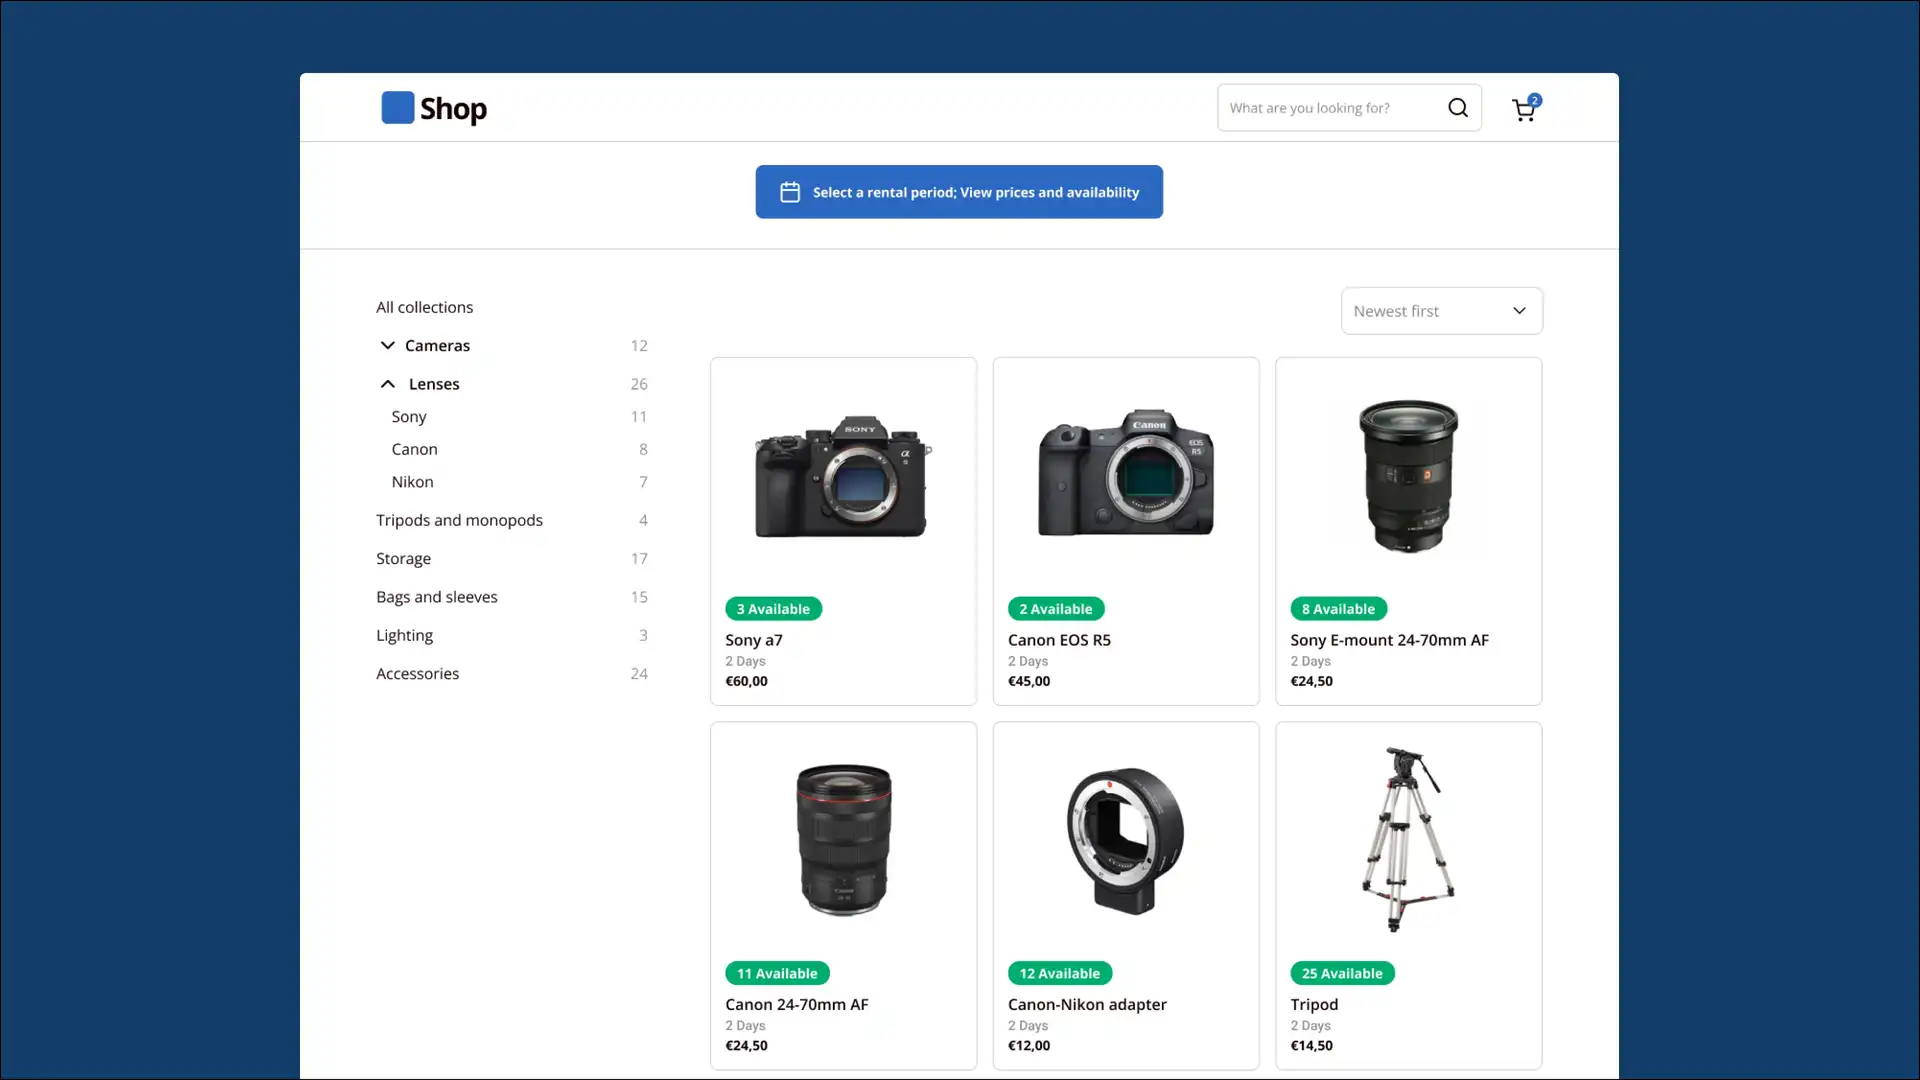Open the Canon EOS R5 product image

[x=1125, y=472]
